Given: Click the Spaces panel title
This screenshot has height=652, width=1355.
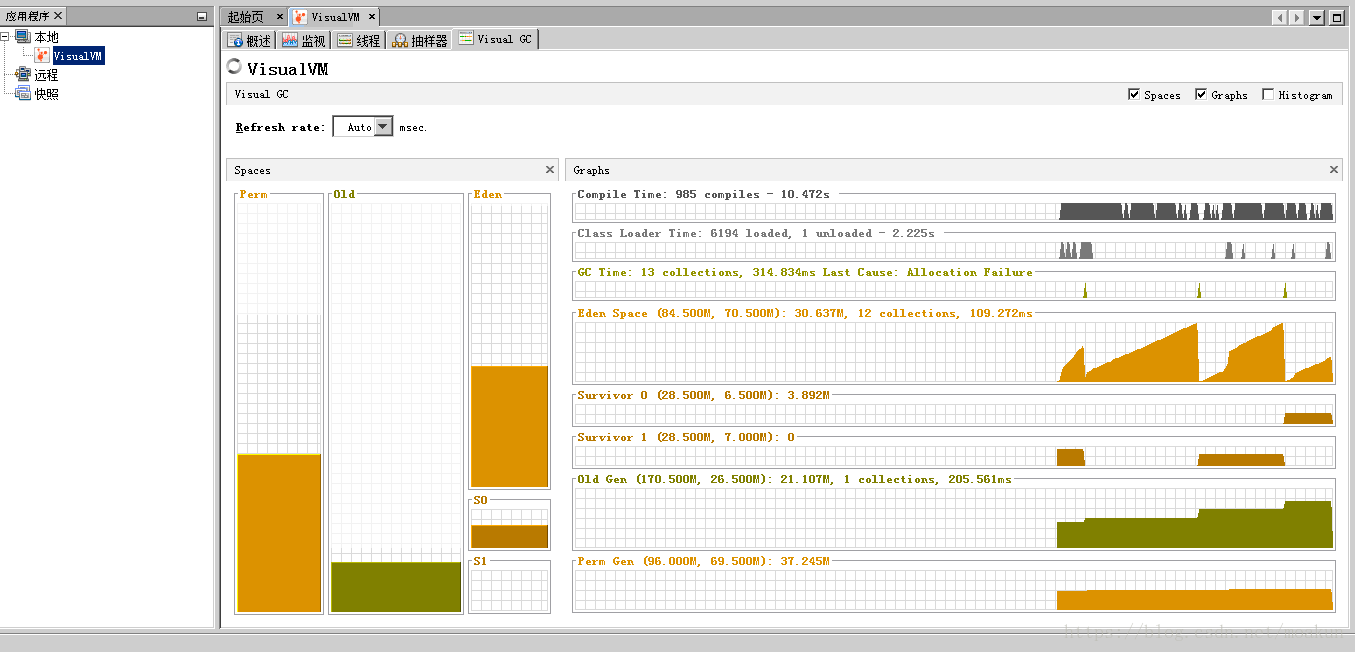Looking at the screenshot, I should tap(252, 170).
